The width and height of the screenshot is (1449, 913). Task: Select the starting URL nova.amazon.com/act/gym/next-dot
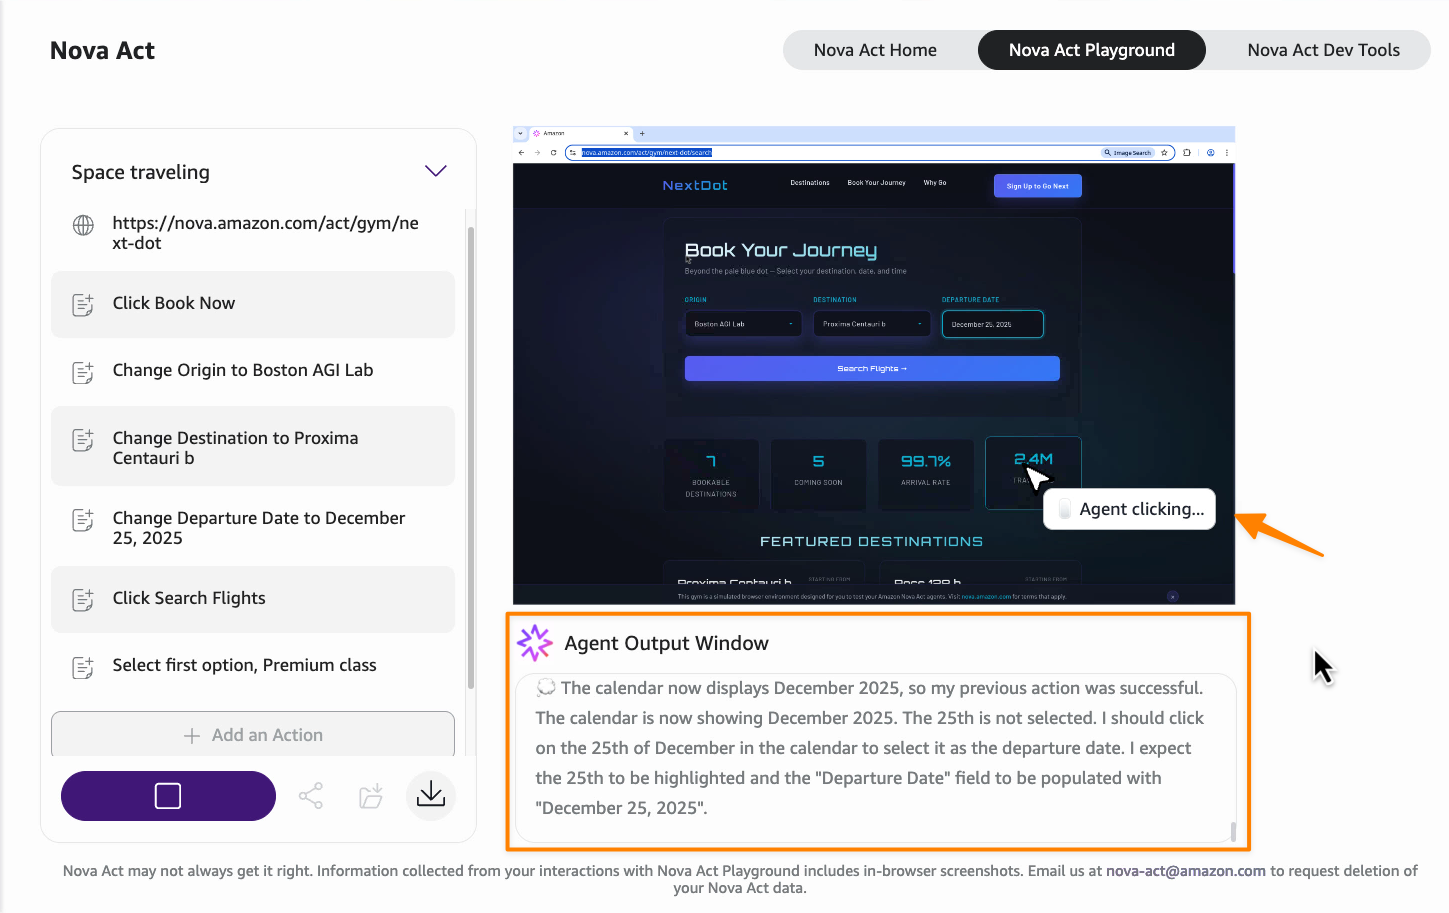265,233
